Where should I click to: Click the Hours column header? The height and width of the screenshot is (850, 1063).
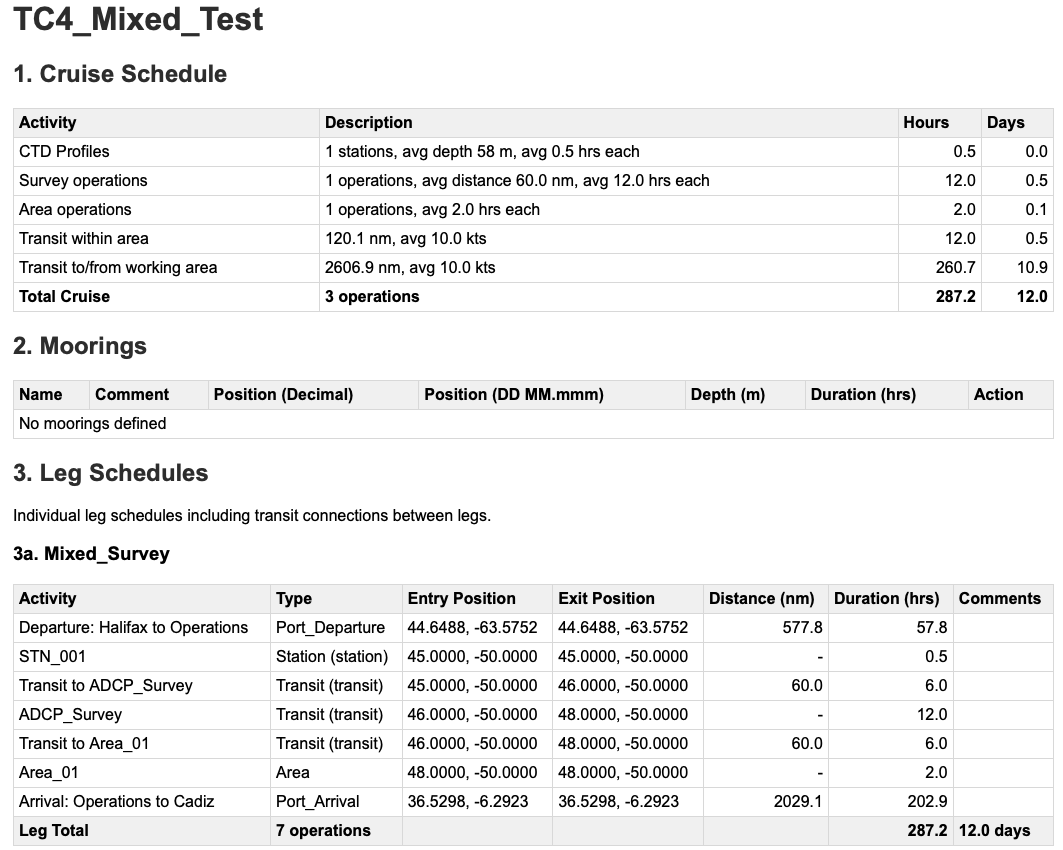pyautogui.click(x=925, y=122)
